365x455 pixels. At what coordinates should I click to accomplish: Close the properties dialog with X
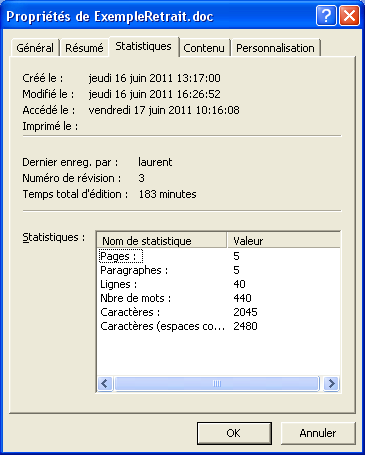349,16
